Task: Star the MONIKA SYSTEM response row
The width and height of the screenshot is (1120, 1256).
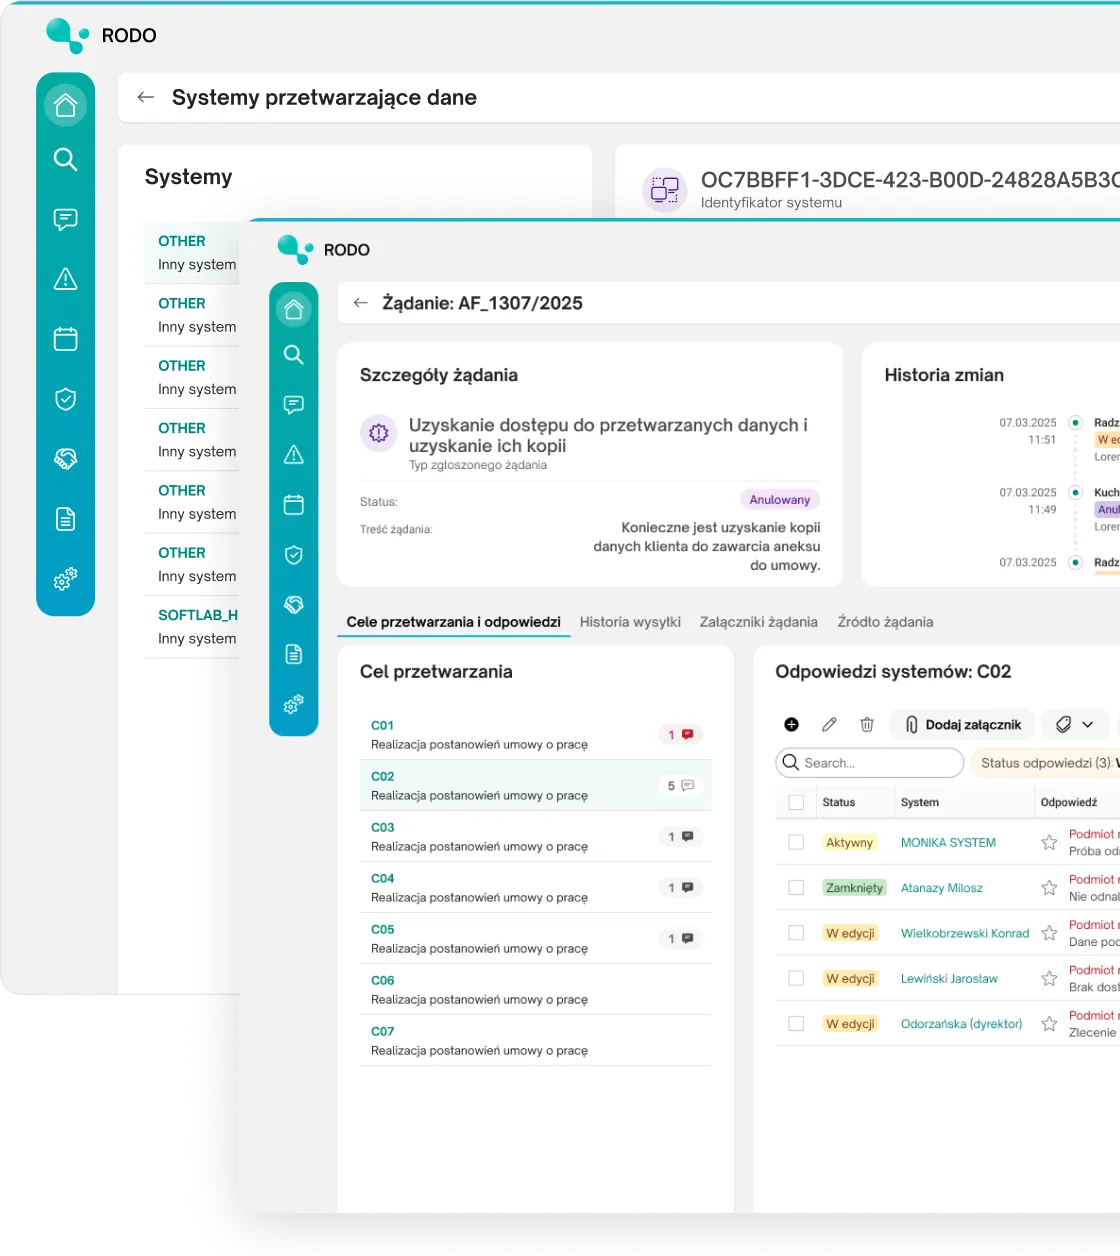Action: pyautogui.click(x=1049, y=843)
